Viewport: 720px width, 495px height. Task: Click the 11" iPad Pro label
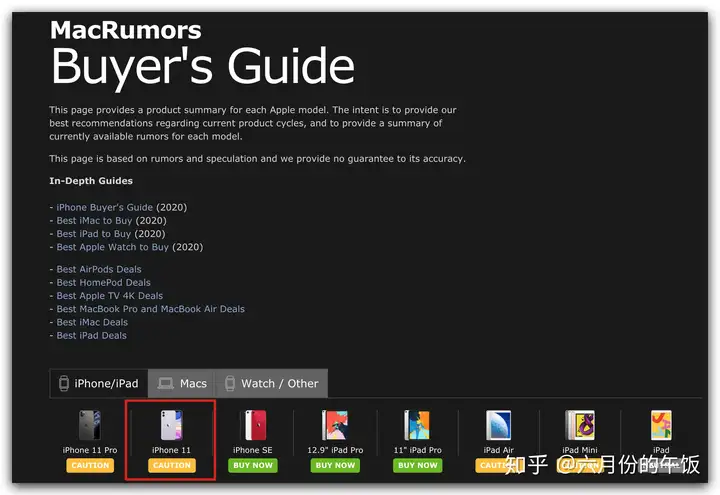click(417, 450)
